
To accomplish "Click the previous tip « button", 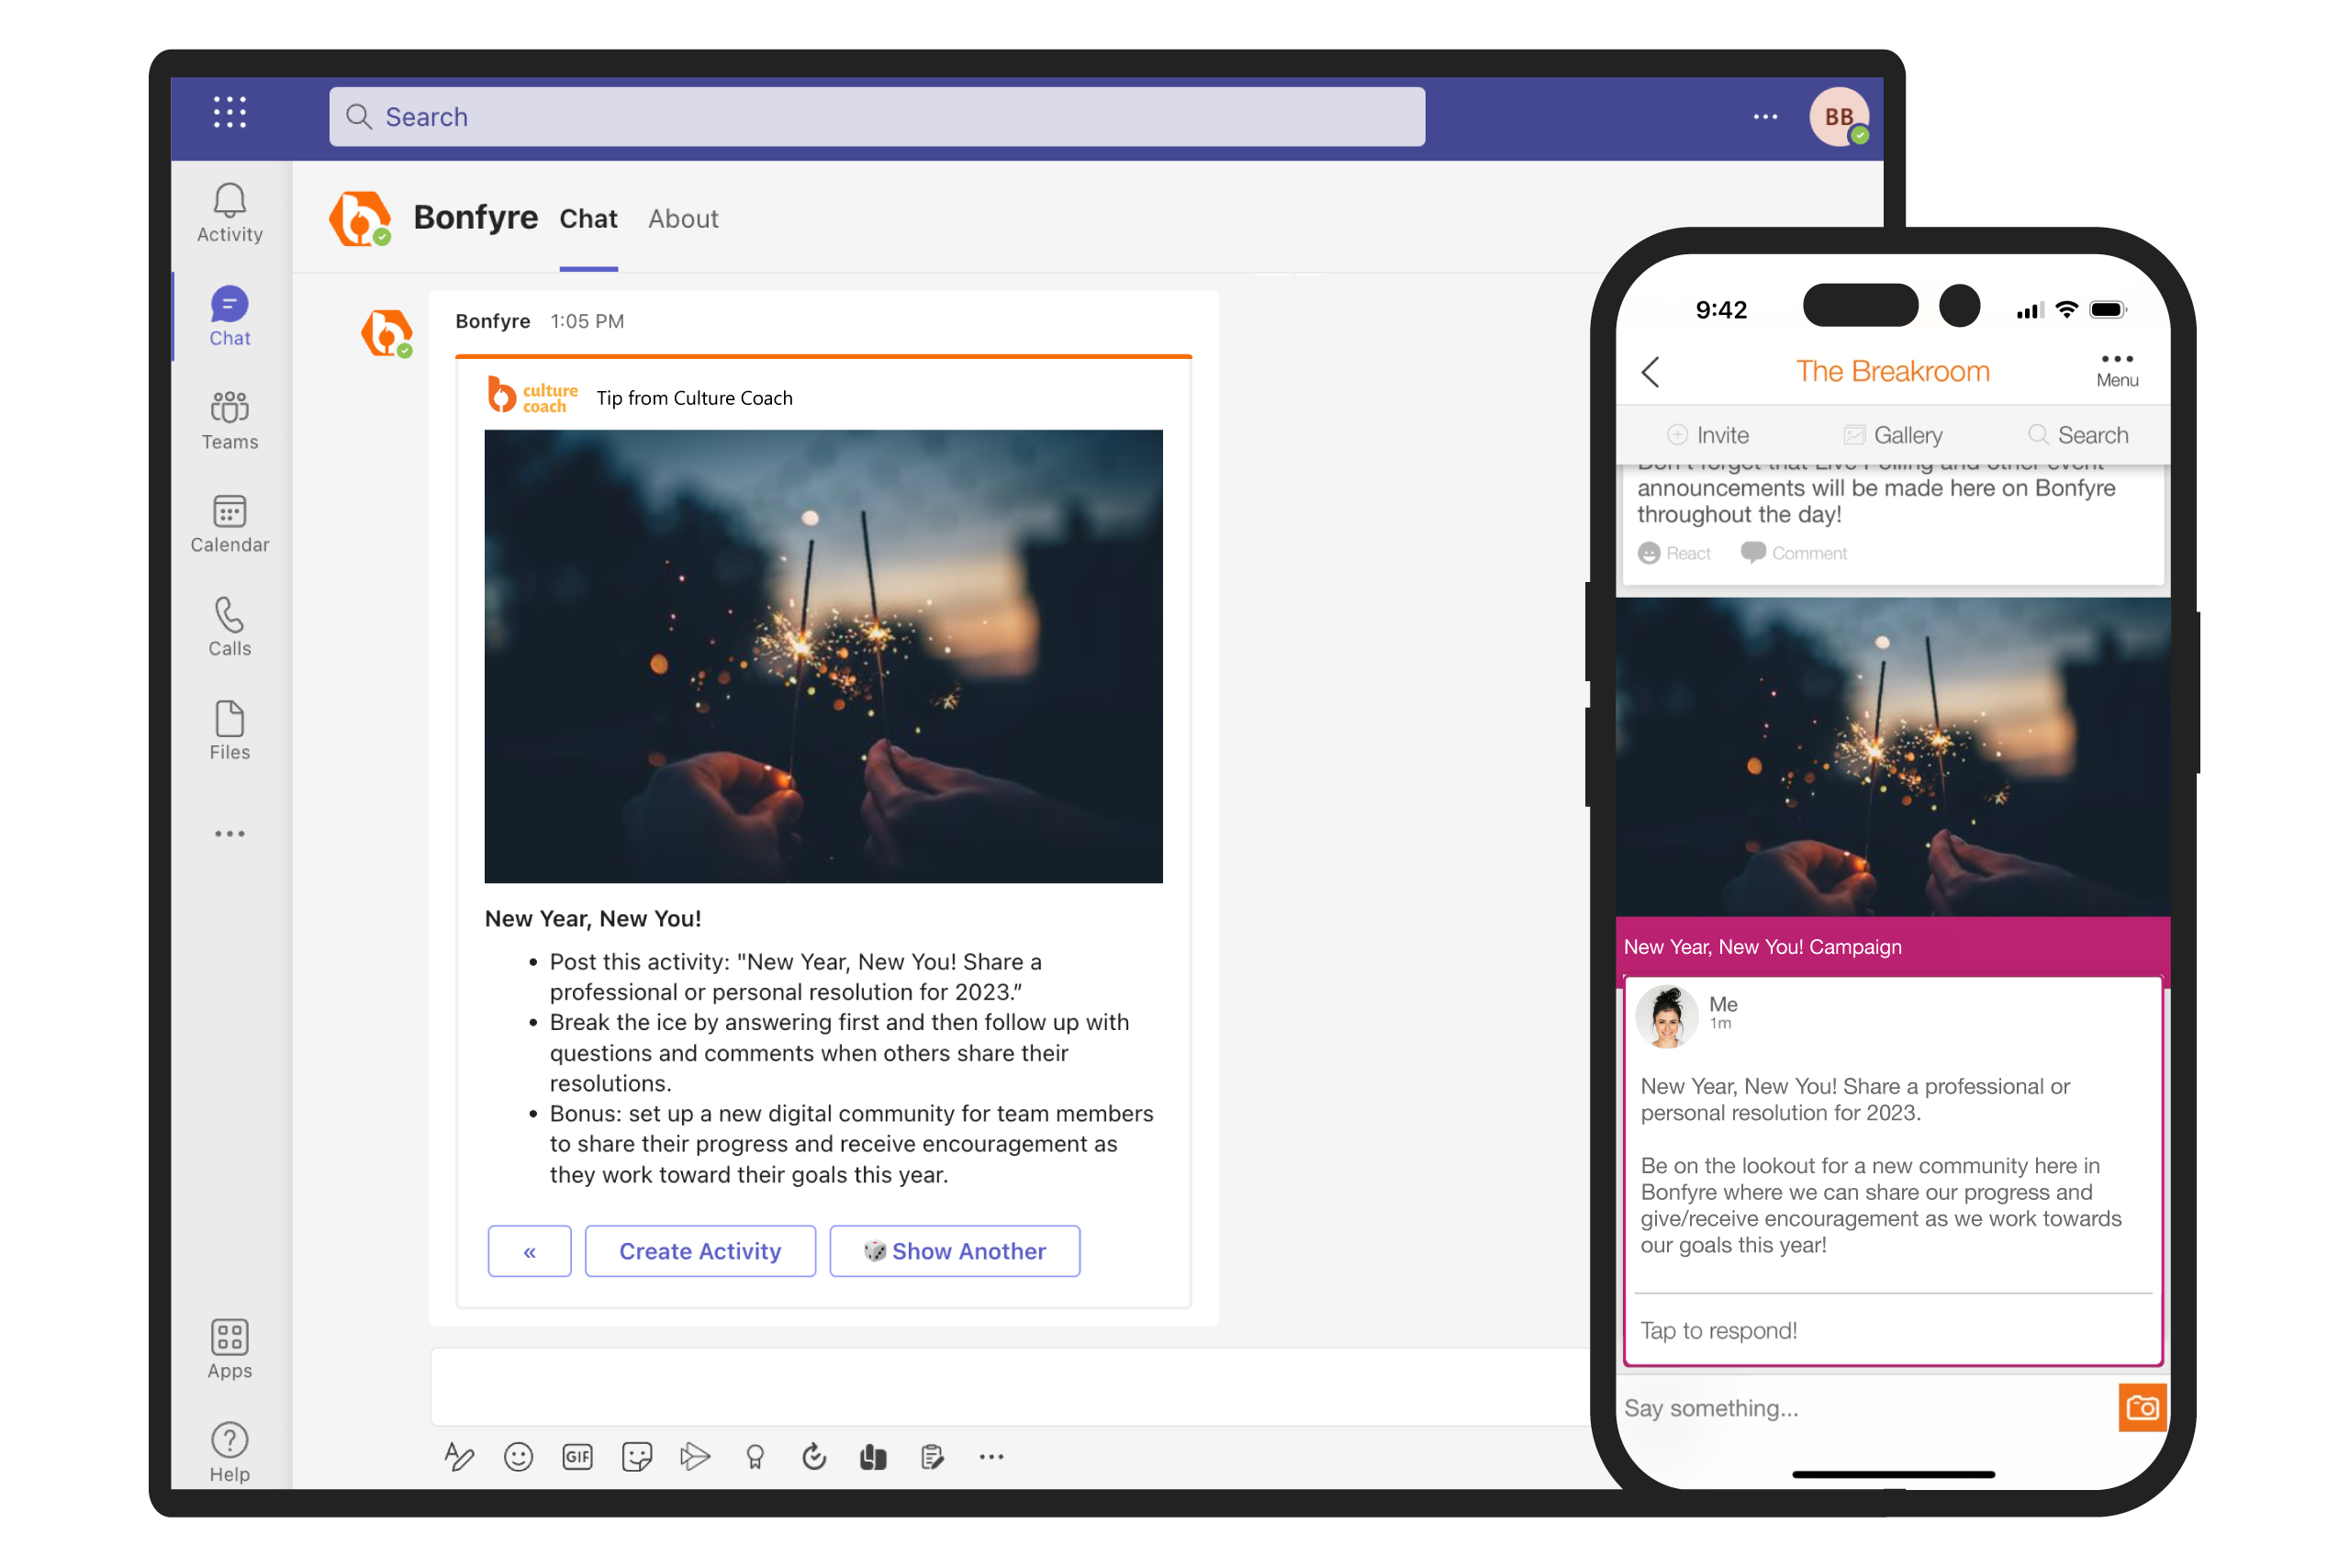I will (x=529, y=1250).
